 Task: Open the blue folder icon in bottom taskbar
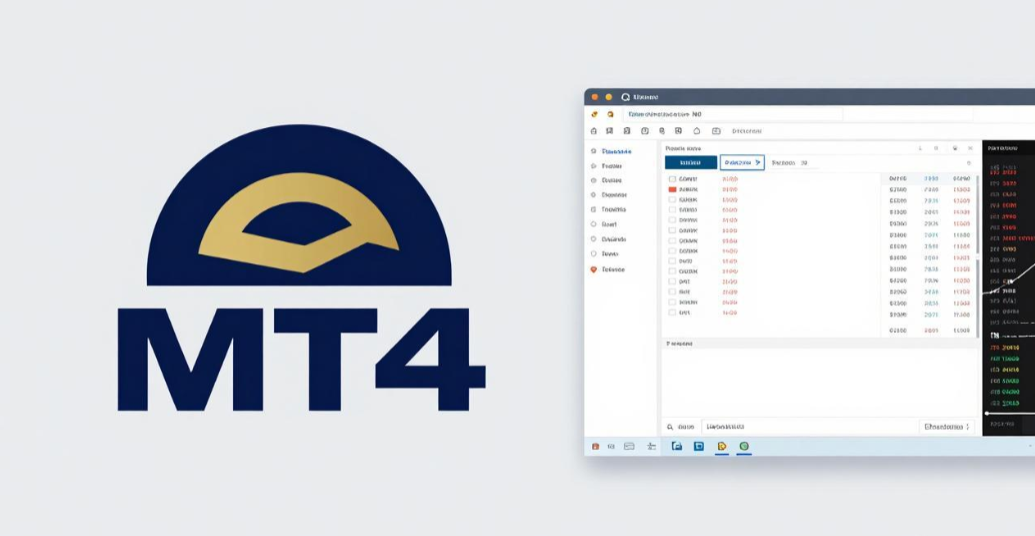coord(677,446)
